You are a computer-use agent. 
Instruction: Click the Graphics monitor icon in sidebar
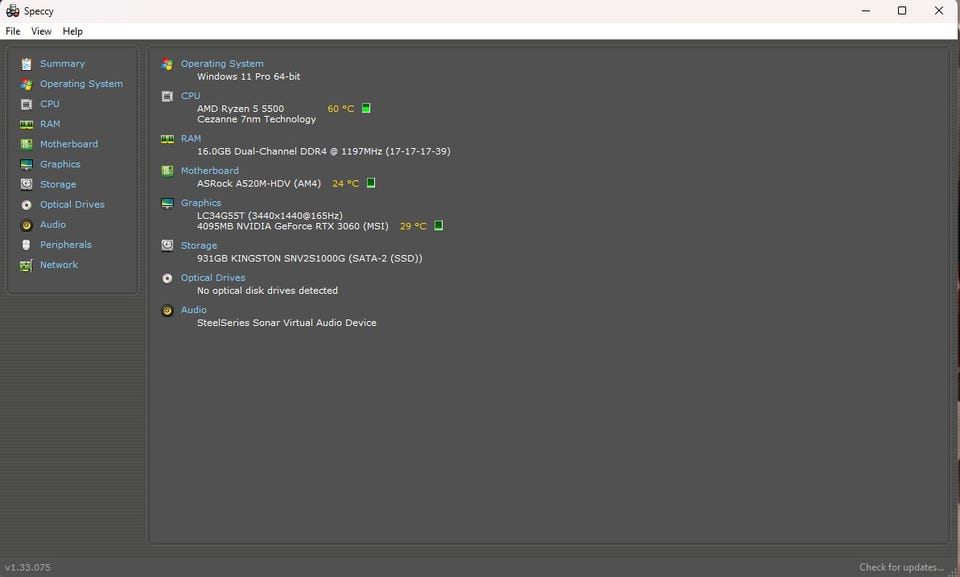tap(26, 164)
